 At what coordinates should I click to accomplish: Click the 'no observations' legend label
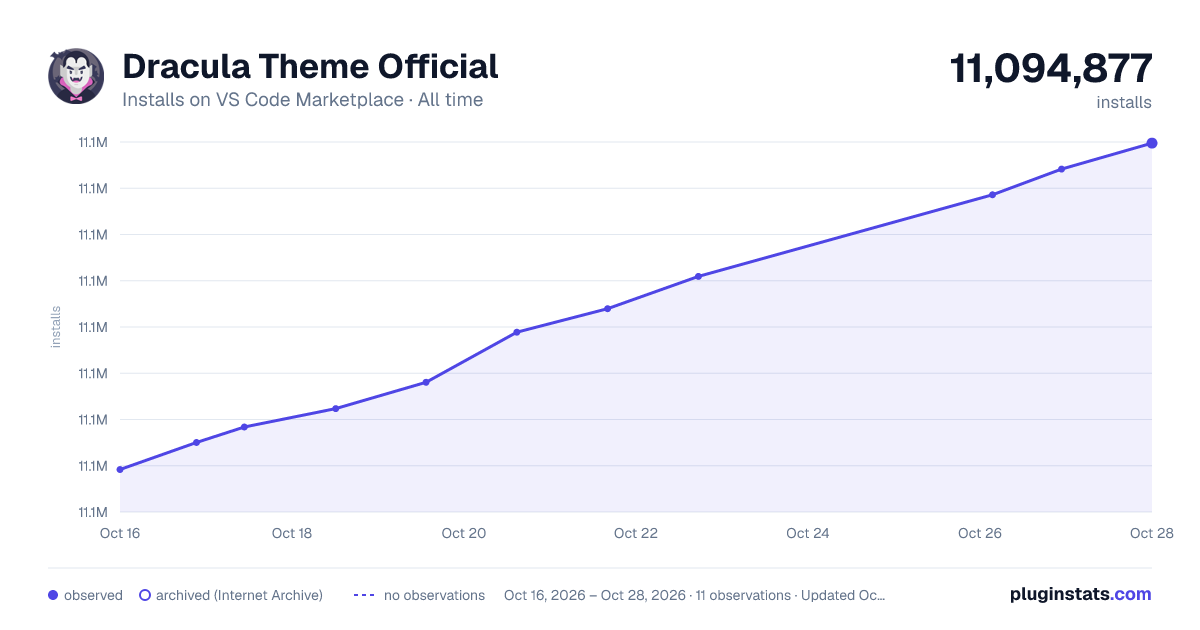point(434,595)
